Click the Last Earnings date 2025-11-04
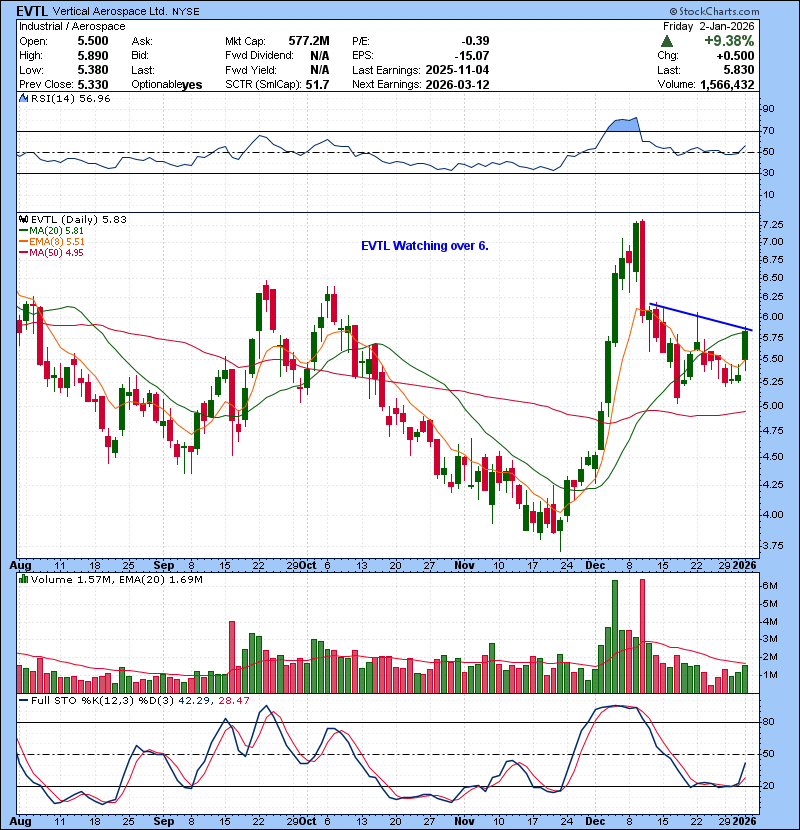800x830 pixels. 457,70
